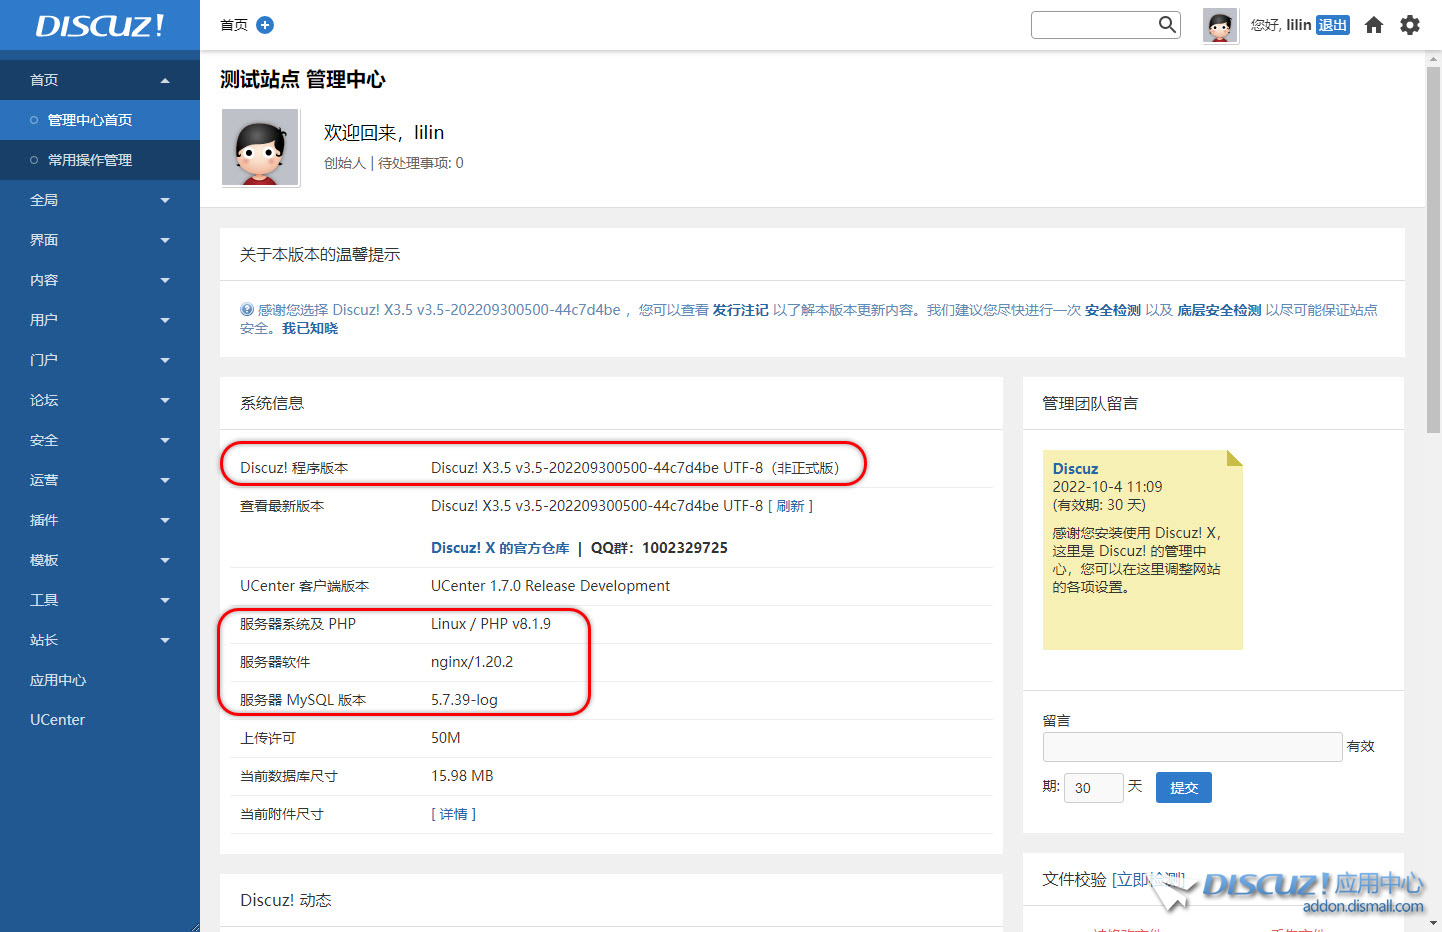The image size is (1442, 932).
Task: Open the 底层安全检测 link
Action: [x=1219, y=310]
